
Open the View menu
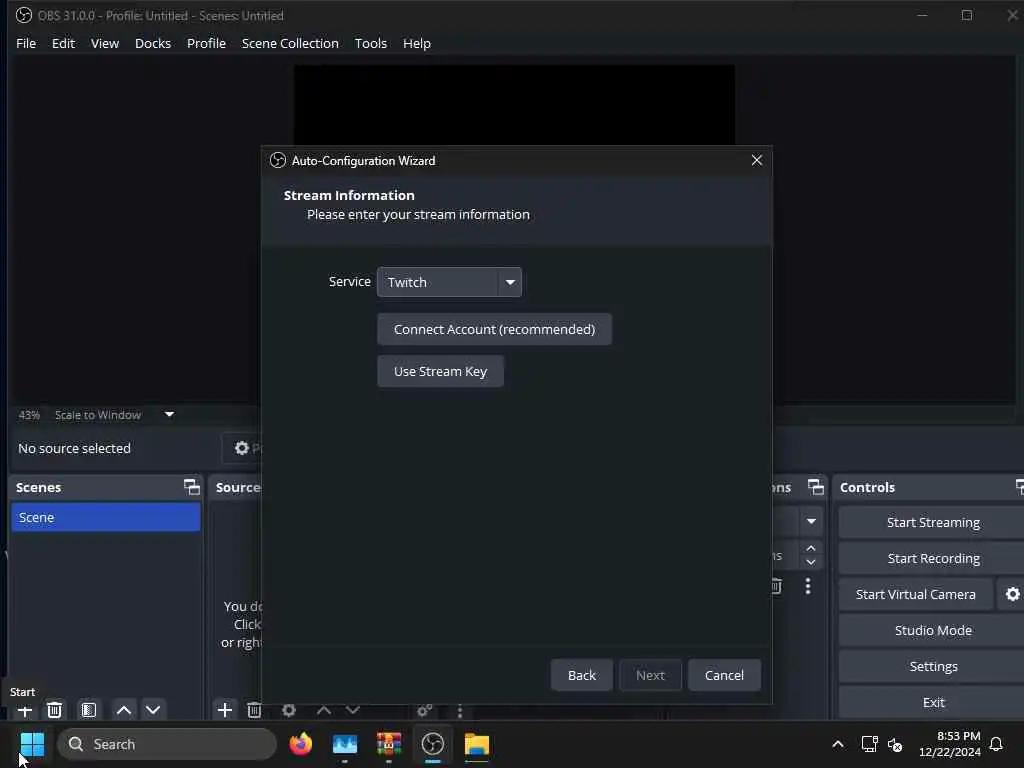105,43
